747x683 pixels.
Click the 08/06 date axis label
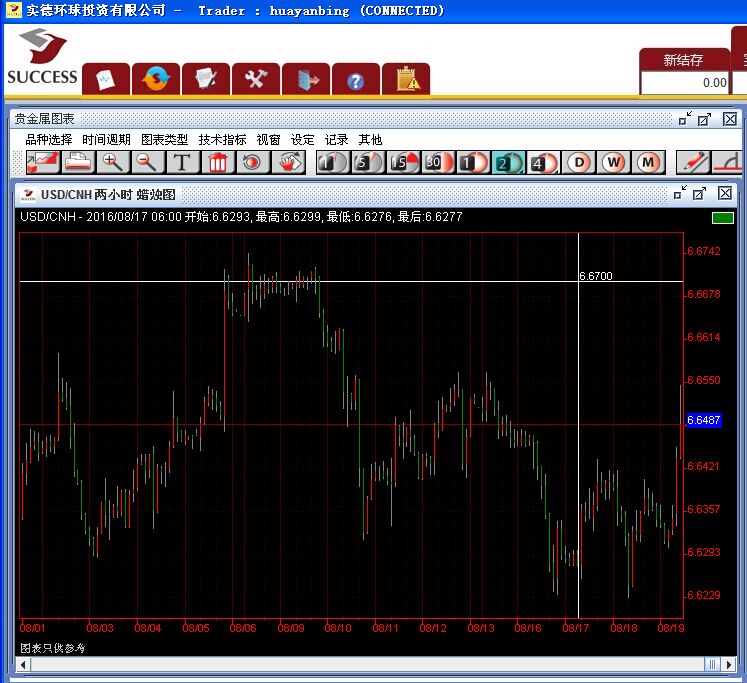[x=243, y=628]
